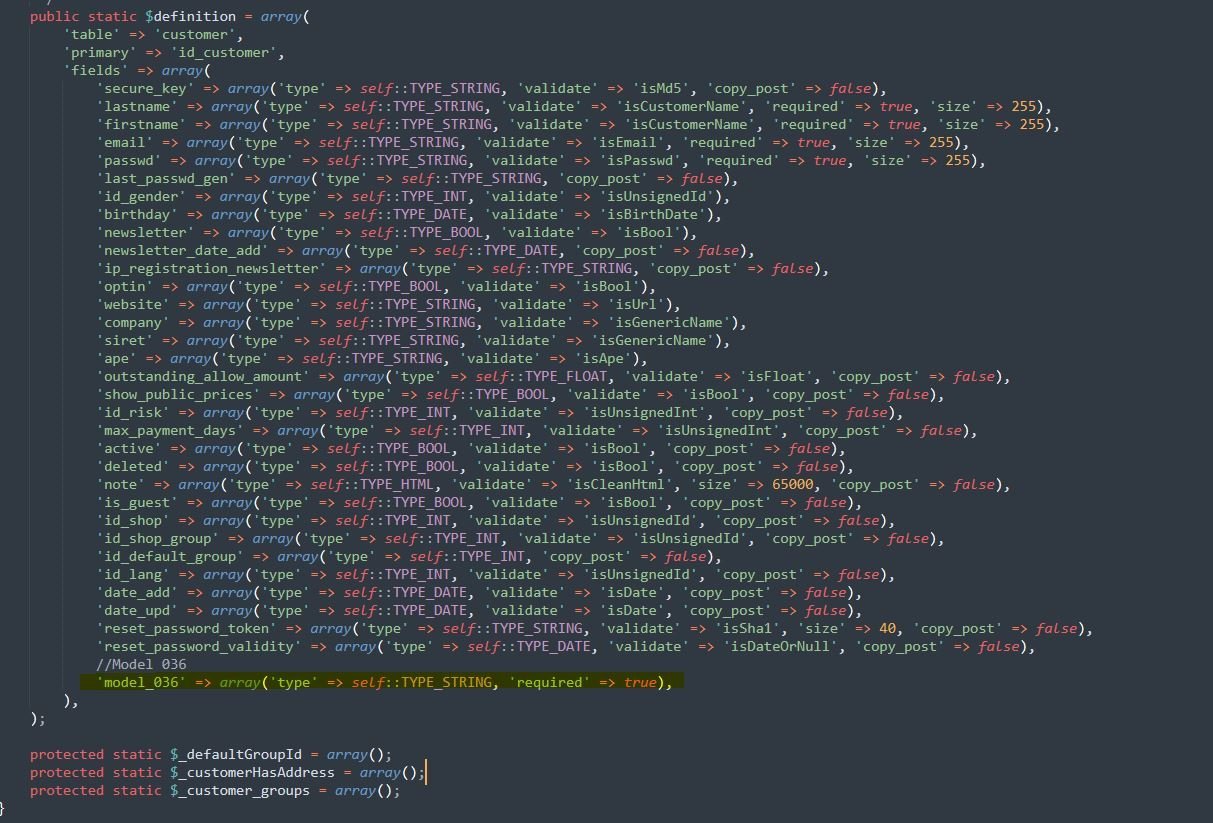Click the 'website' field key
The height and width of the screenshot is (823, 1213).
[133, 304]
